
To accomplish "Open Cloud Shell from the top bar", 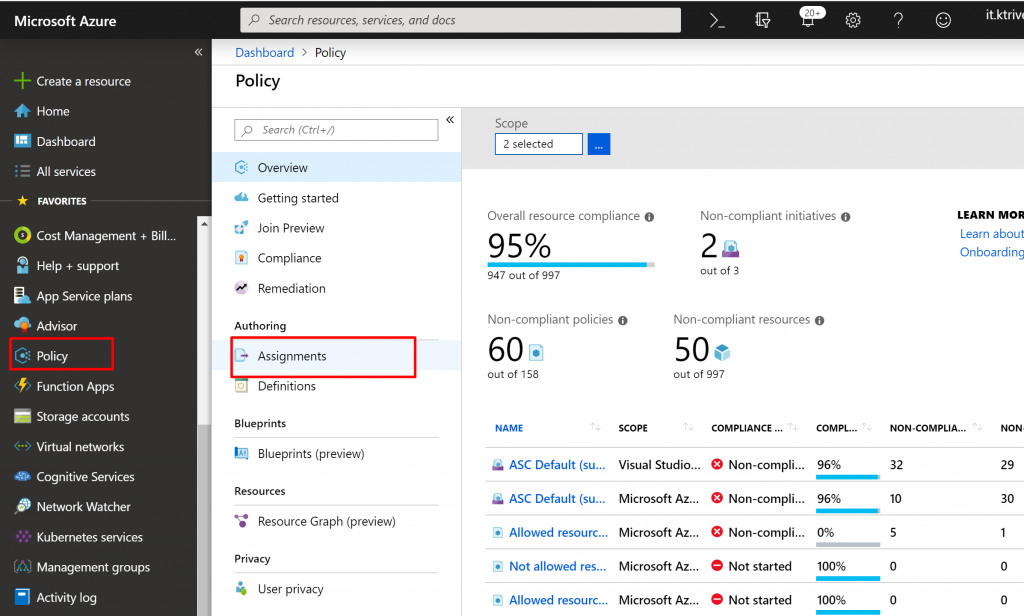I will click(x=717, y=20).
